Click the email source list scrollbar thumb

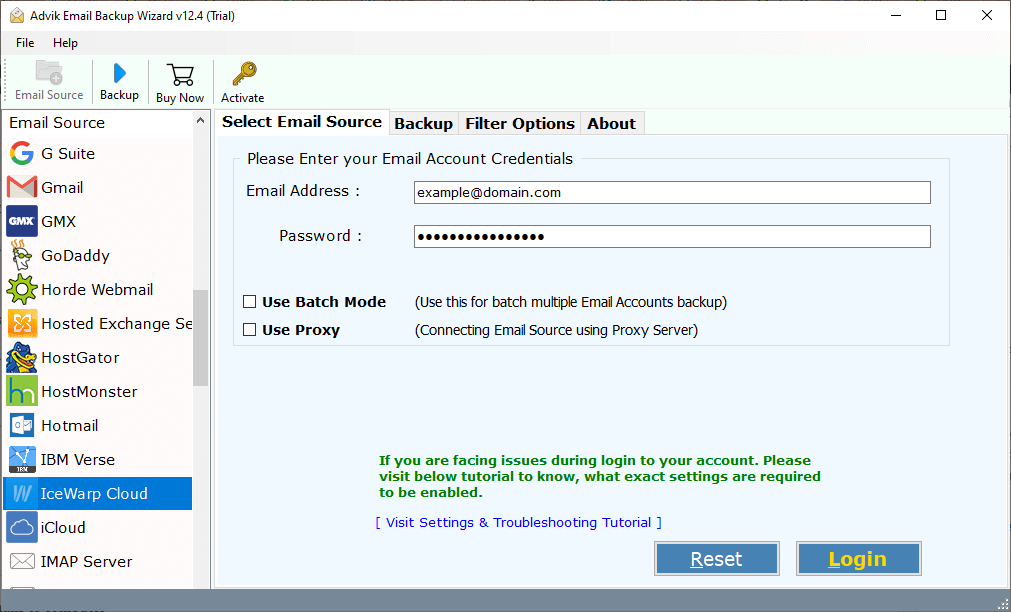(200, 338)
